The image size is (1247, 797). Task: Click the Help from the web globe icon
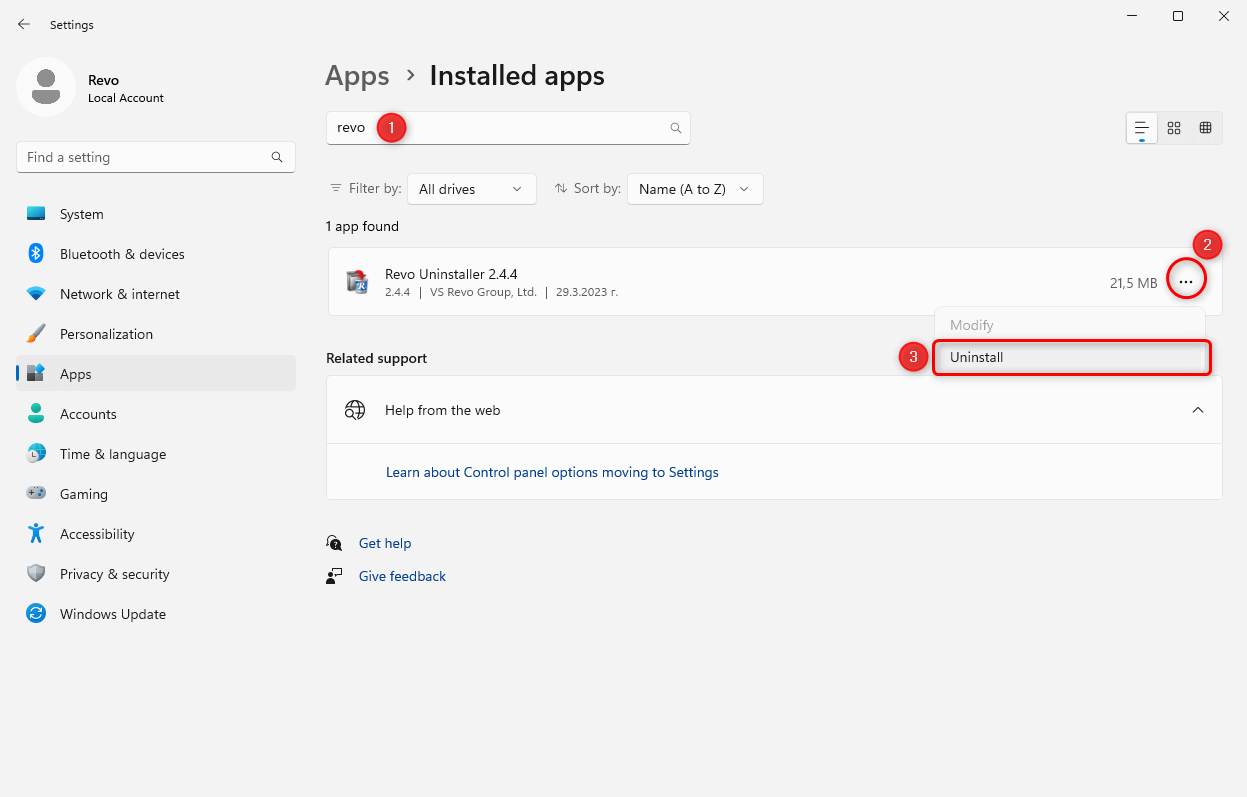click(355, 410)
